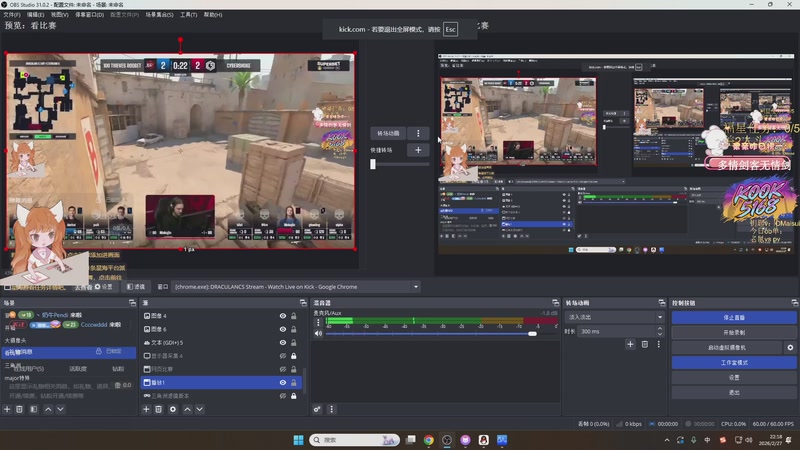Mute the 麦克风/Aux speaker icon

[318, 333]
